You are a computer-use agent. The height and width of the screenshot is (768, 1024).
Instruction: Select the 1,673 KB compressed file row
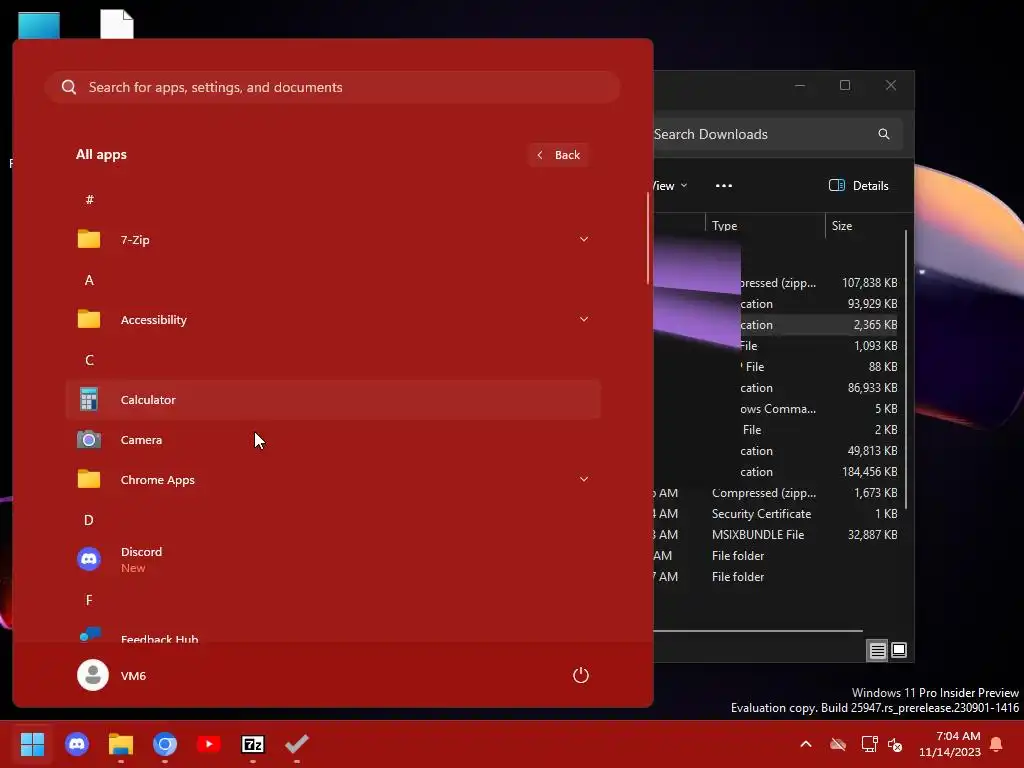click(777, 493)
